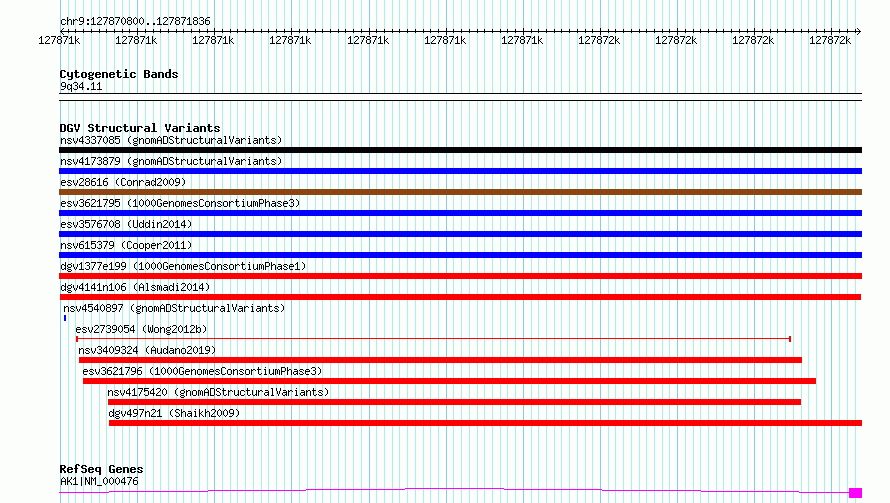Click the Cytogenetic Bands track title

tap(119, 74)
